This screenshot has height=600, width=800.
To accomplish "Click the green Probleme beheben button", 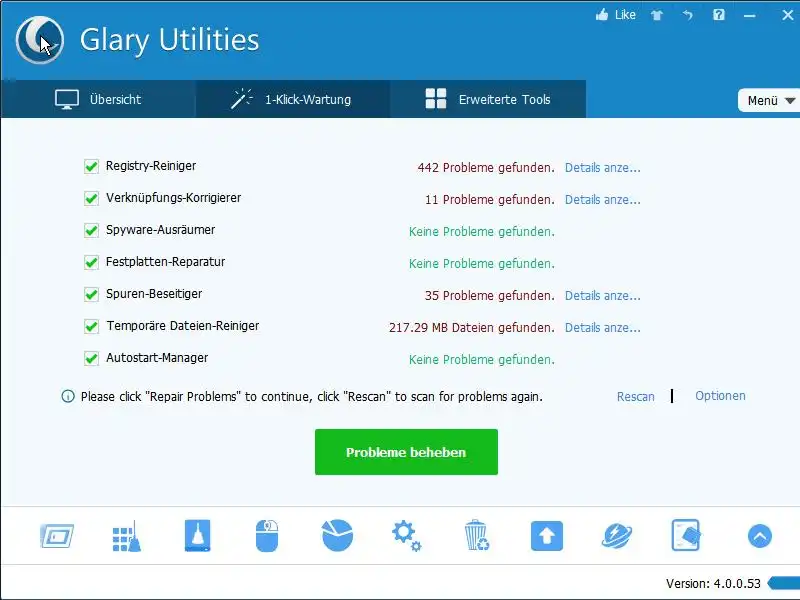I will 406,452.
